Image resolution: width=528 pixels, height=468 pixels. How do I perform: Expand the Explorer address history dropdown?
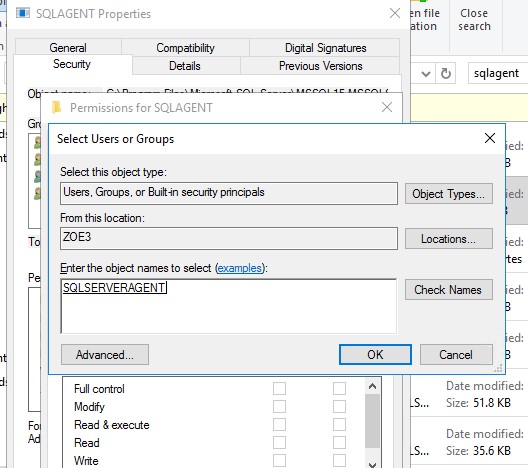426,73
